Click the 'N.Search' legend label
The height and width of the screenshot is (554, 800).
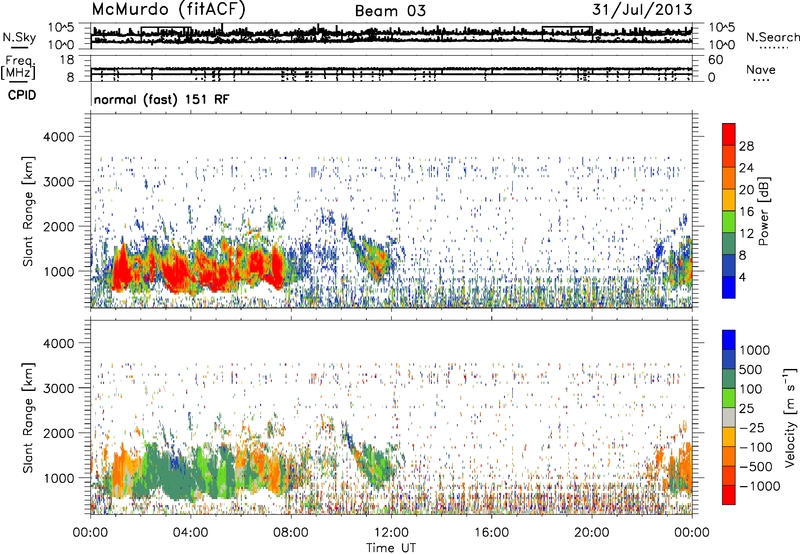coord(772,37)
